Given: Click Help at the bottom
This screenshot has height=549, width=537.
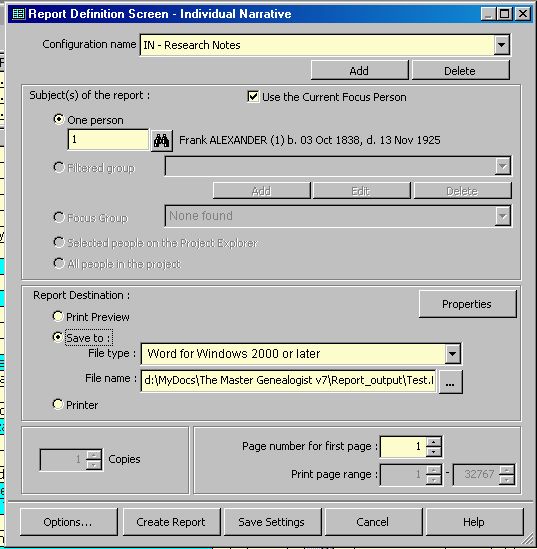Looking at the screenshot, I should (474, 522).
